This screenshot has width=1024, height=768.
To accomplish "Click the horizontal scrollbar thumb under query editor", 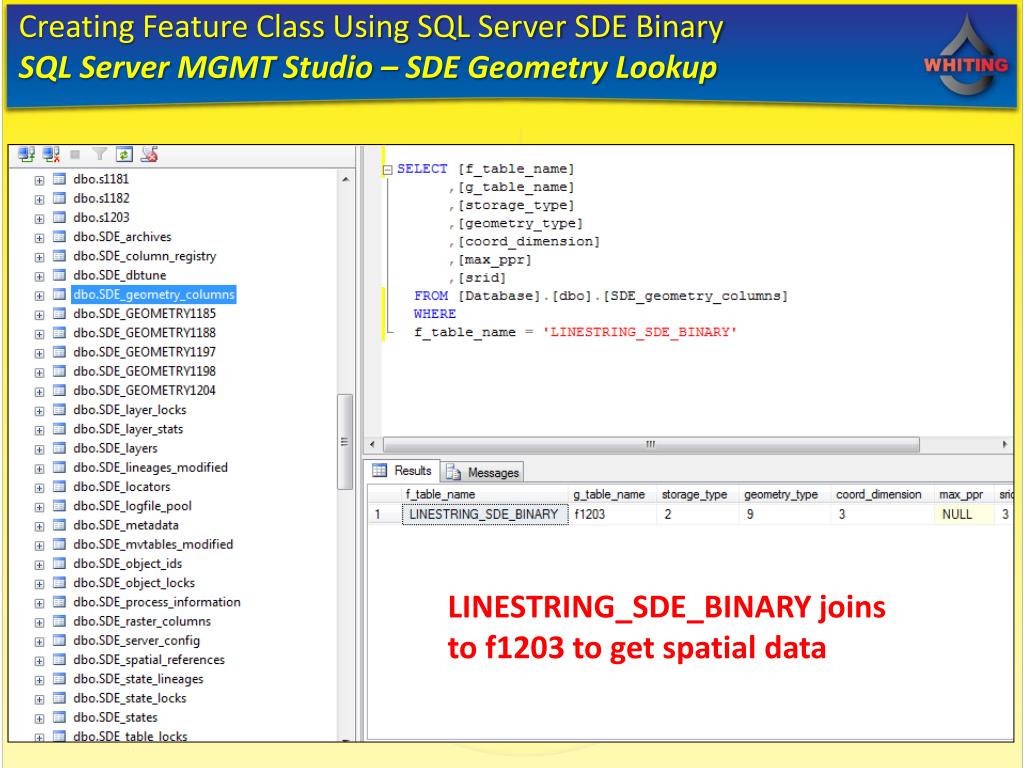I will tap(651, 445).
